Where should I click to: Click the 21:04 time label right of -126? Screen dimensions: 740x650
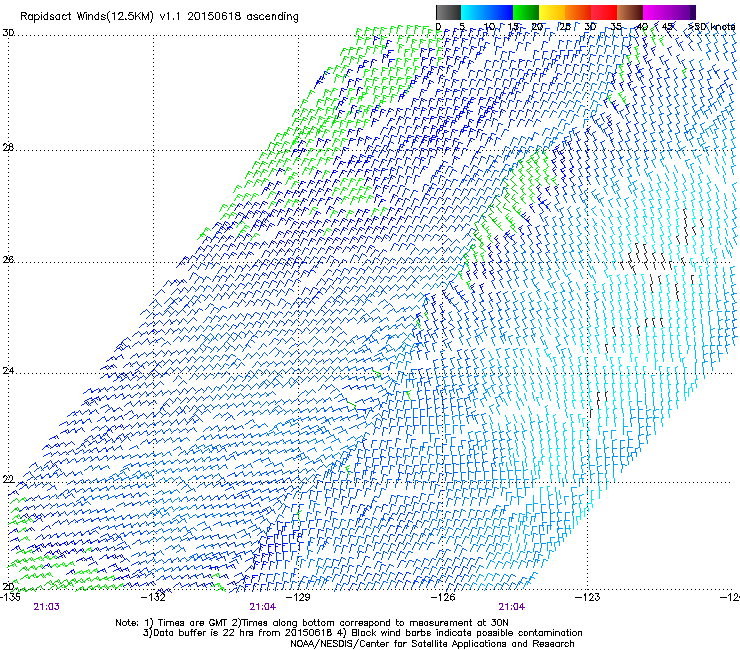click(512, 607)
